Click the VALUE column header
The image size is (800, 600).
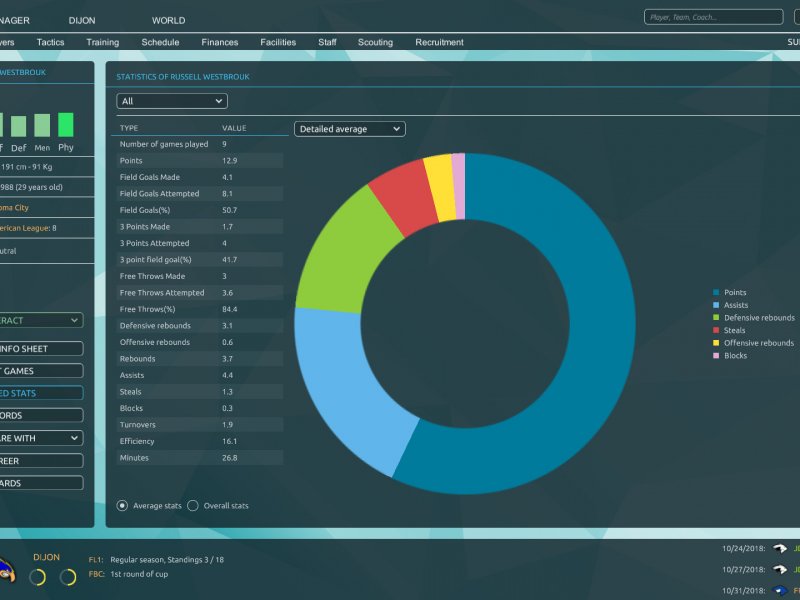234,128
